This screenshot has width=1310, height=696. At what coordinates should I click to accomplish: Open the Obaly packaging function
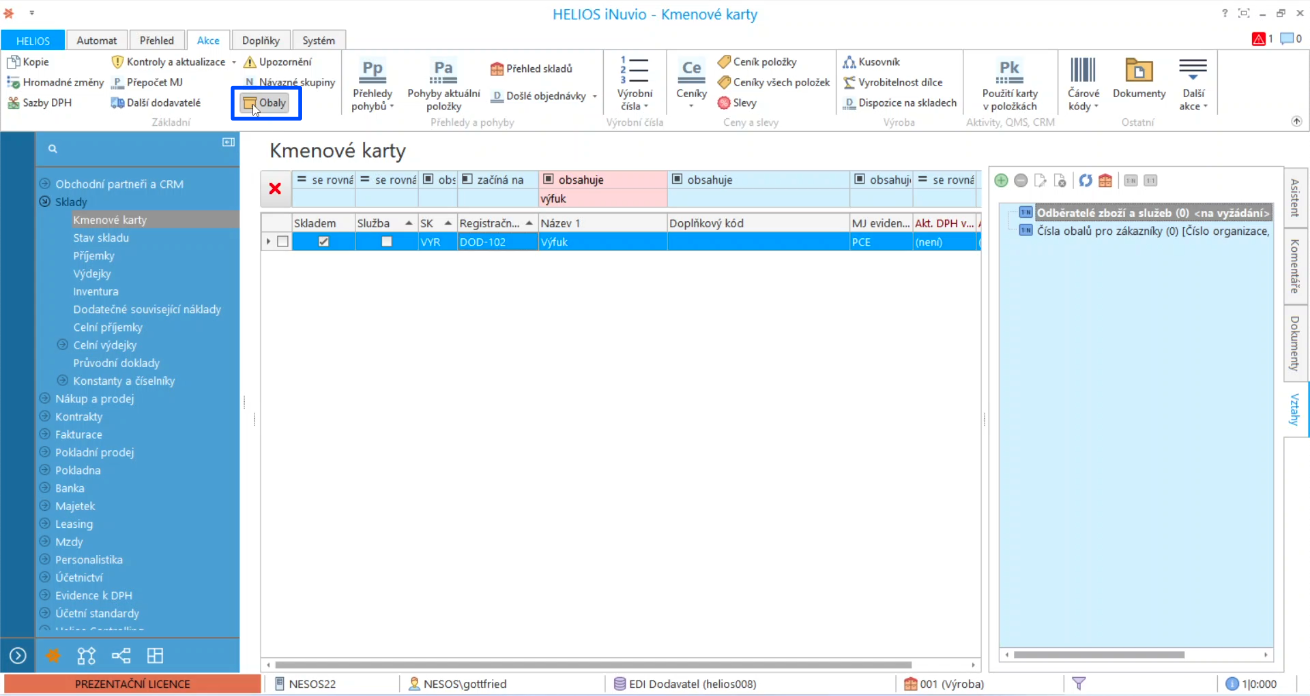pyautogui.click(x=265, y=103)
